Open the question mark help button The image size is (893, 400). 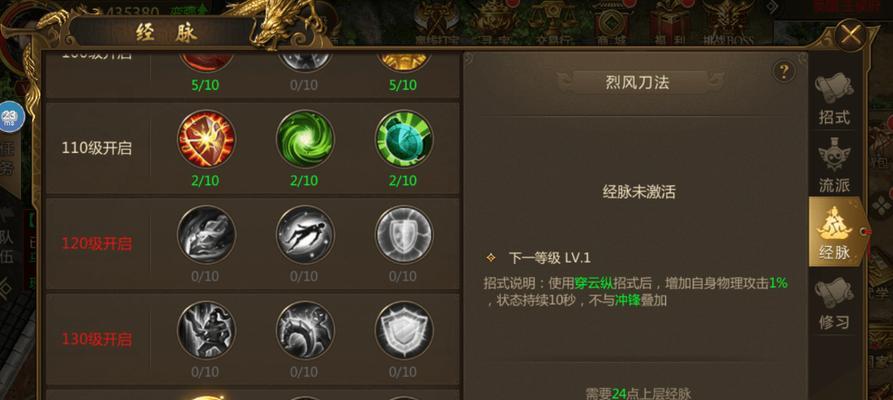click(784, 71)
